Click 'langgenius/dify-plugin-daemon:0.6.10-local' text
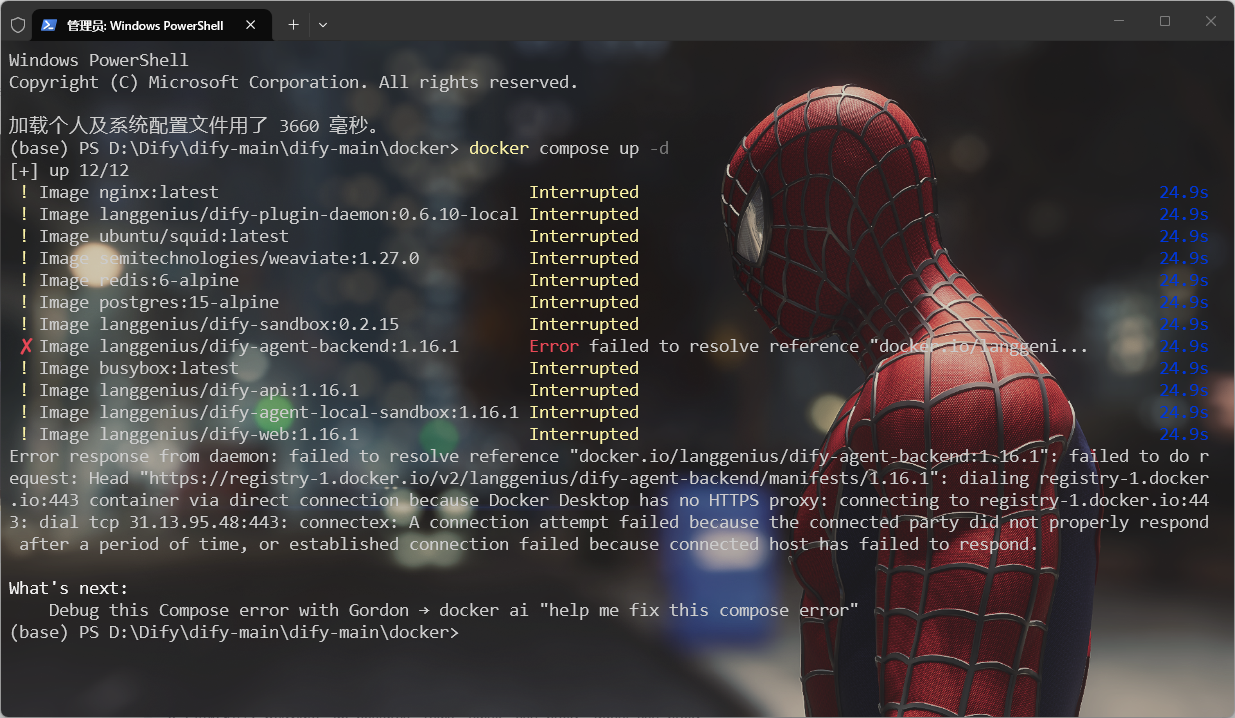Image resolution: width=1235 pixels, height=718 pixels. tap(309, 214)
